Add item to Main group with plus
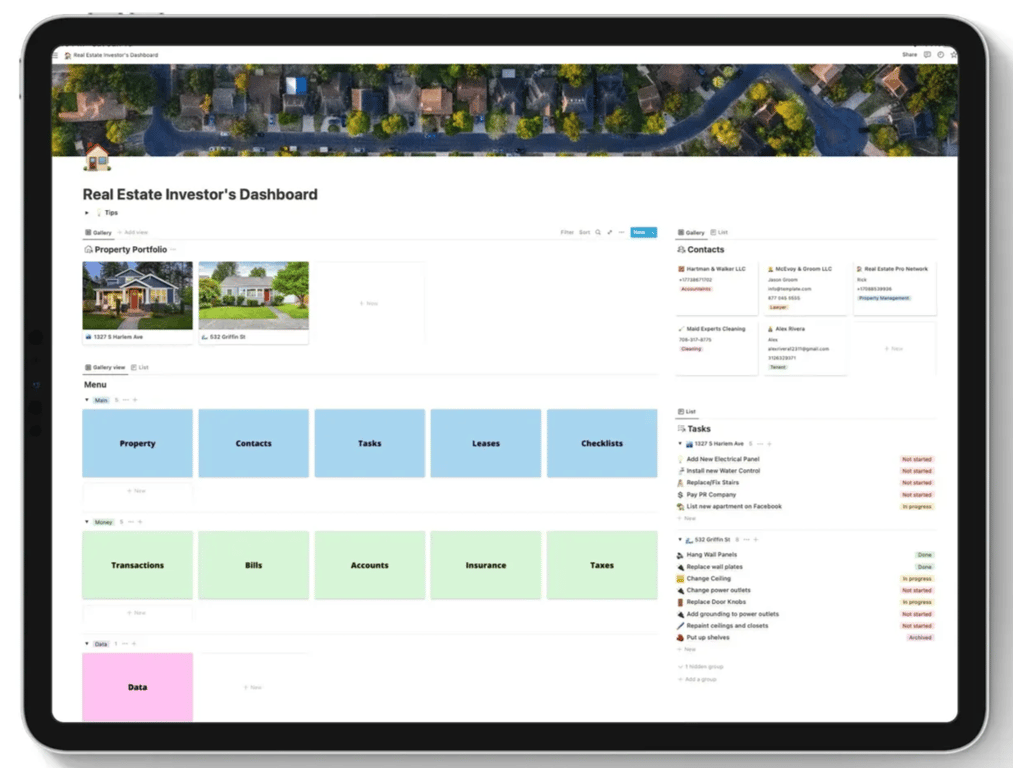The image size is (1013, 768). (x=135, y=400)
